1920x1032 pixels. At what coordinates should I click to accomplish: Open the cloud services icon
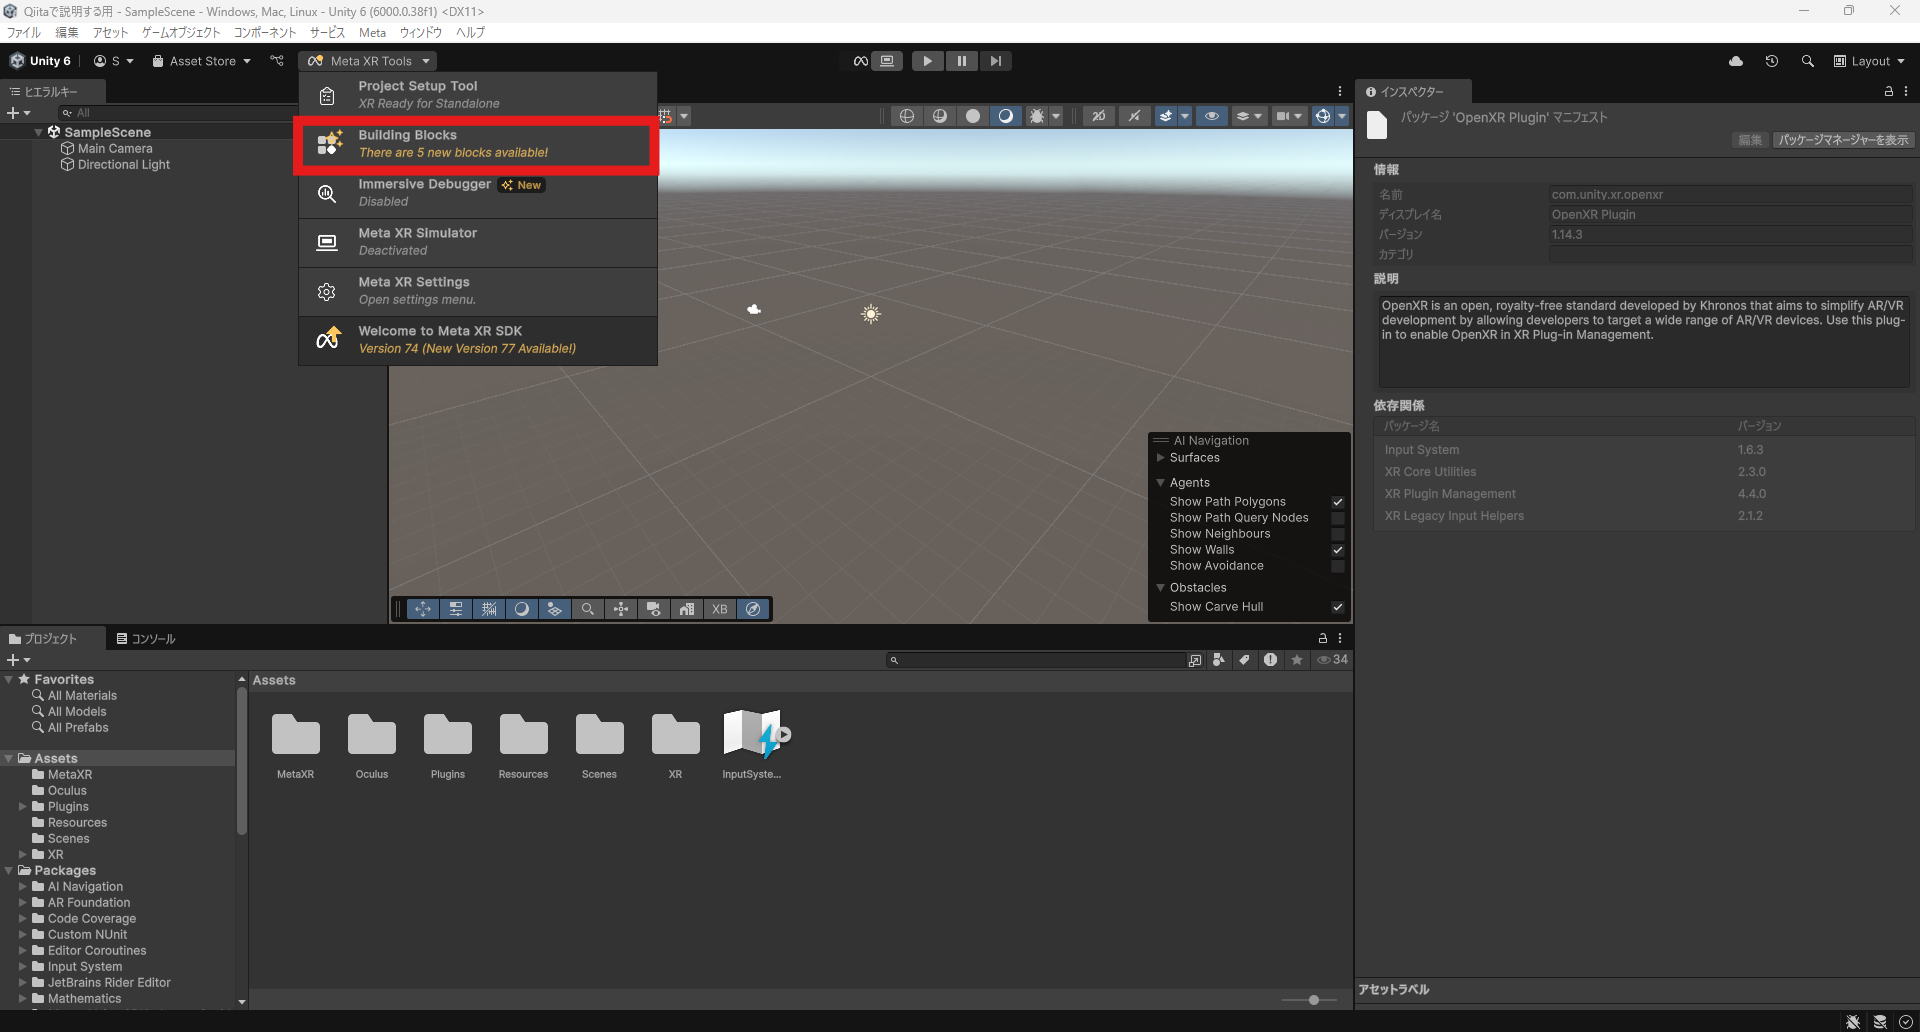coord(1736,61)
